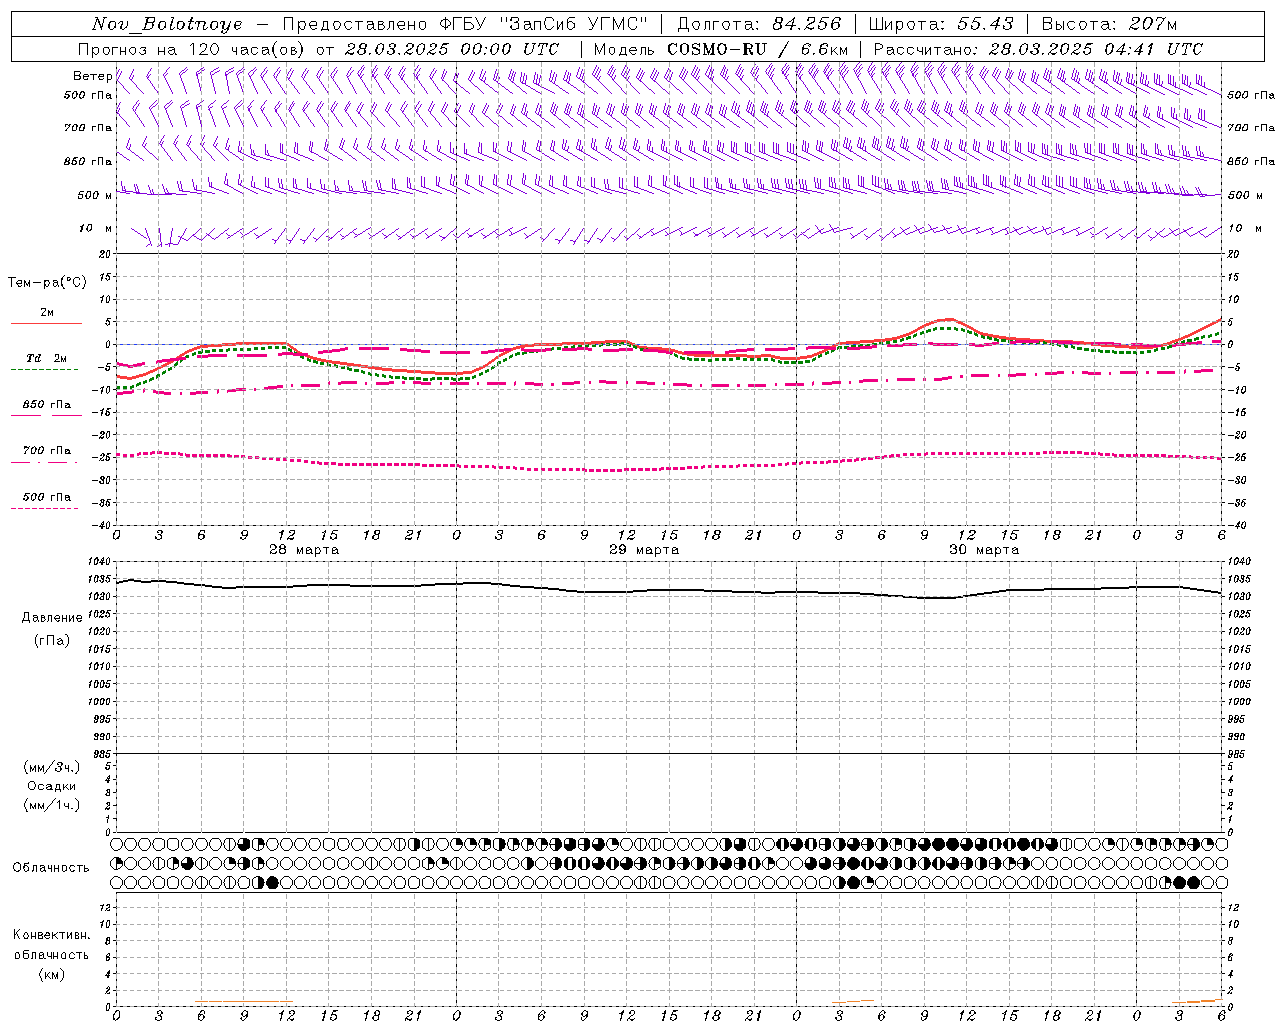
Task: Click the station name Nov_Bolotnoye in header
Action: pos(167,24)
